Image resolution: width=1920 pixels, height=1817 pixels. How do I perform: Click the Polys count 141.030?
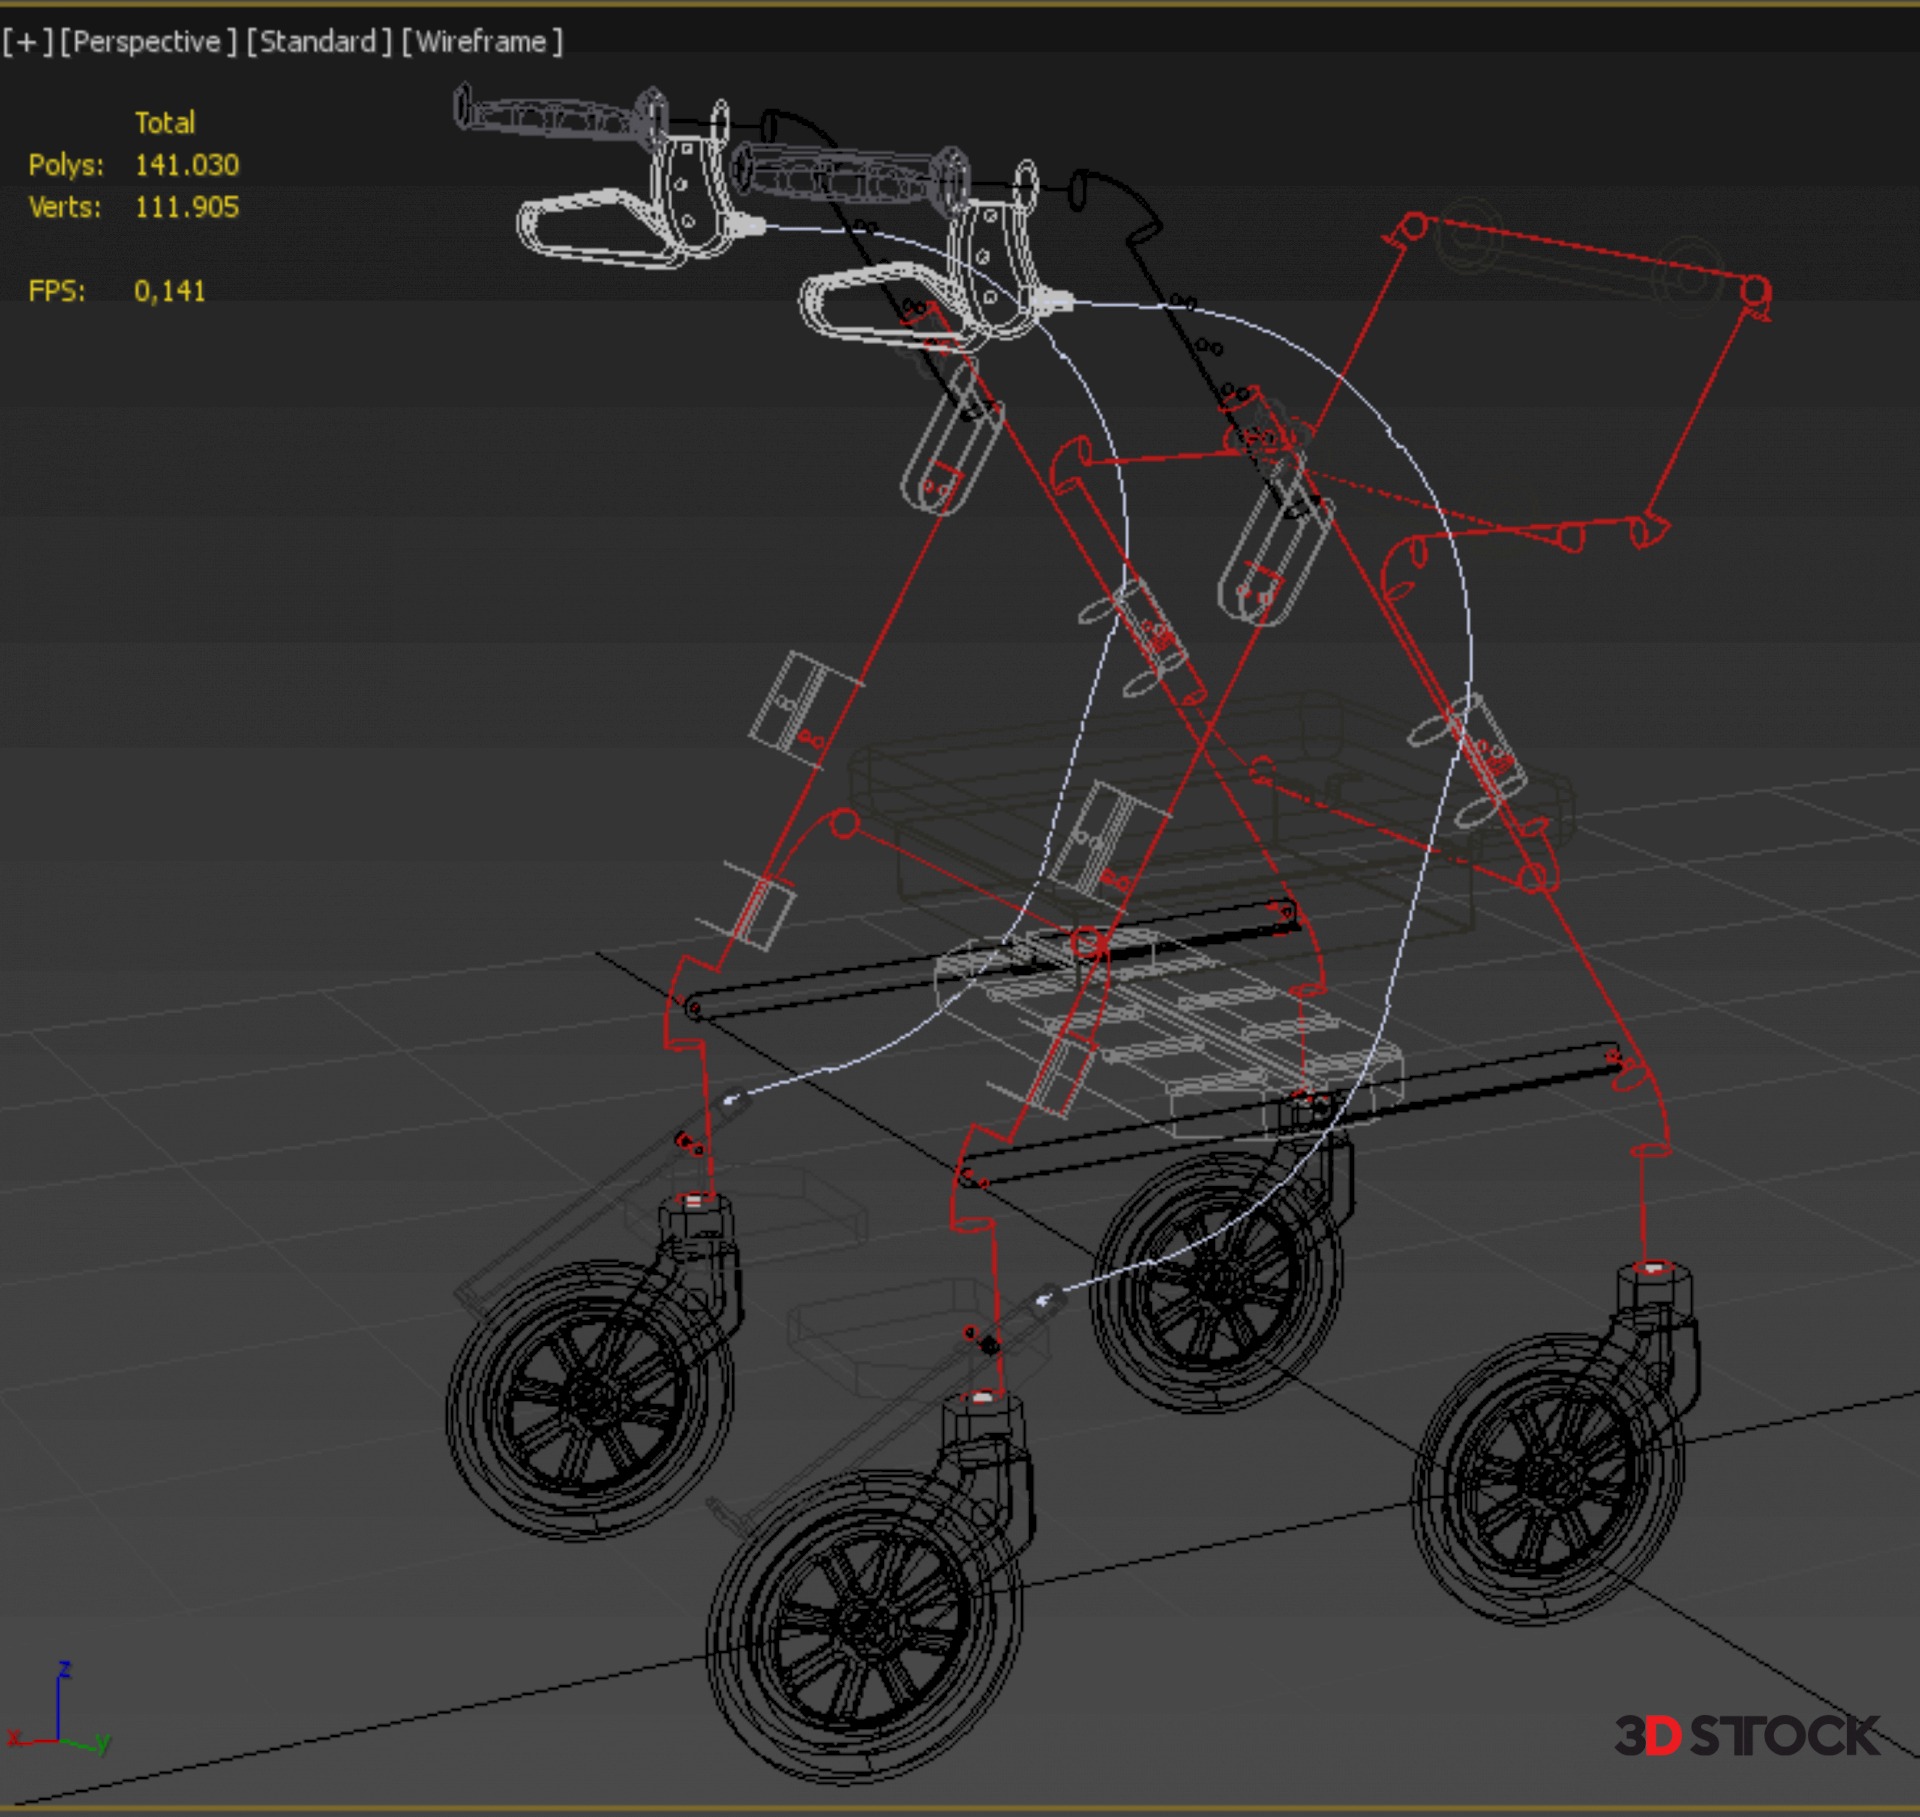tap(187, 165)
